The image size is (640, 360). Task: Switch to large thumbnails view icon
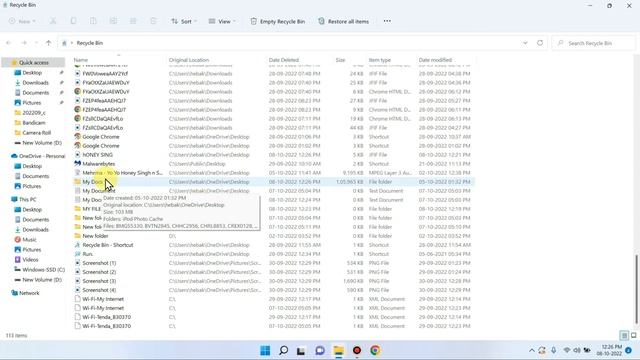pyautogui.click(x=633, y=336)
